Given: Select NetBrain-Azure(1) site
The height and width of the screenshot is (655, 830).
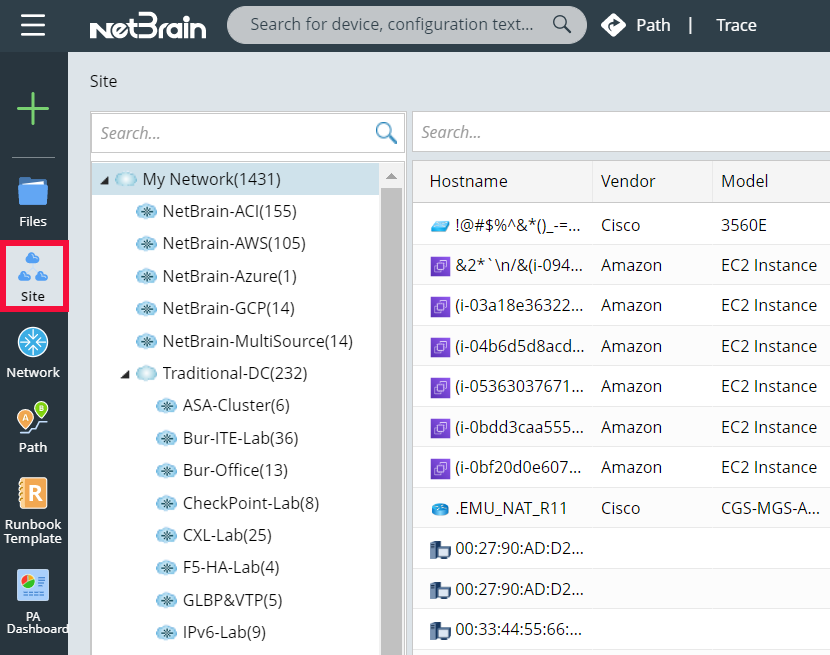Looking at the screenshot, I should 229,276.
